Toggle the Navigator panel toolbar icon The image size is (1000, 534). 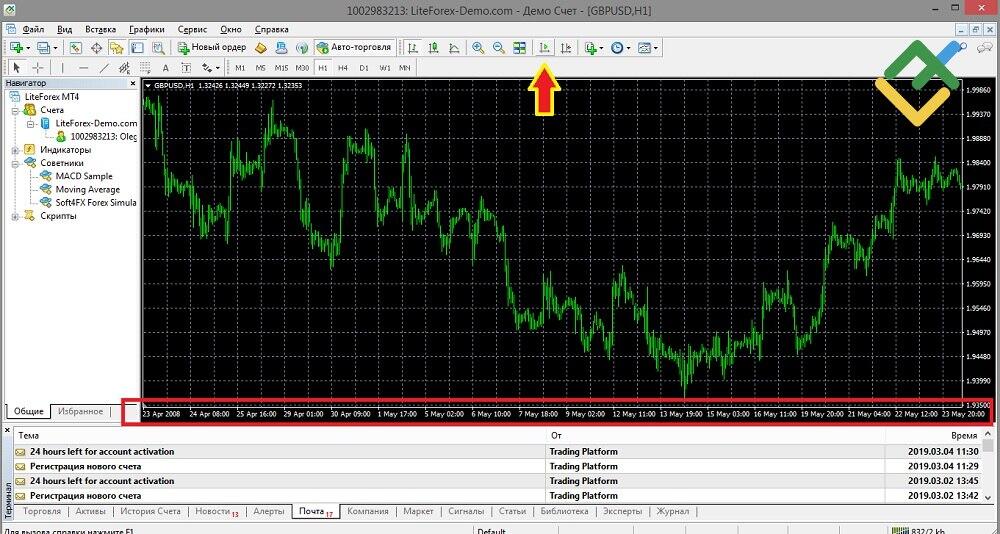pyautogui.click(x=117, y=48)
